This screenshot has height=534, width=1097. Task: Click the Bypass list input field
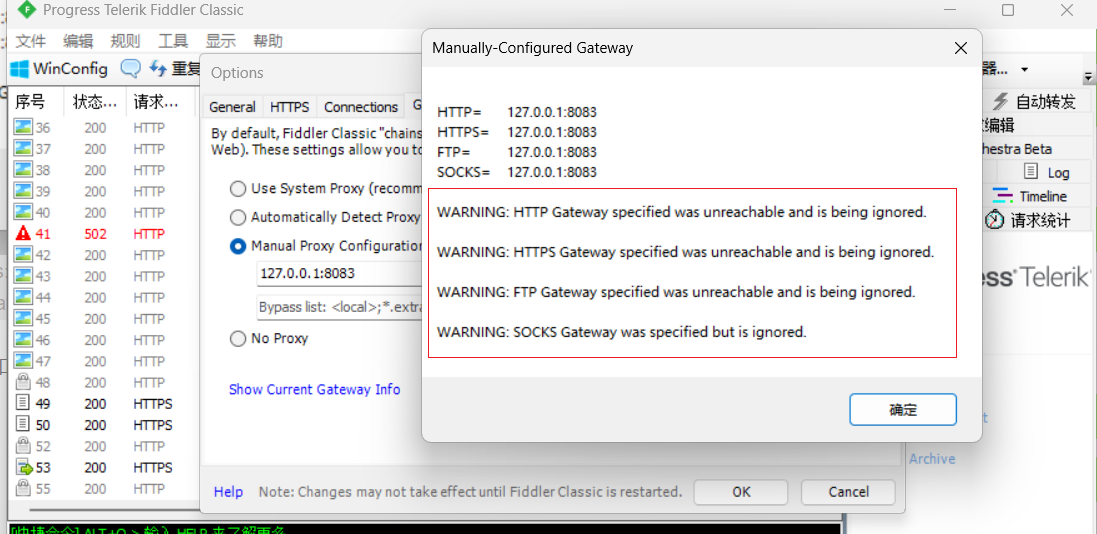pos(340,307)
